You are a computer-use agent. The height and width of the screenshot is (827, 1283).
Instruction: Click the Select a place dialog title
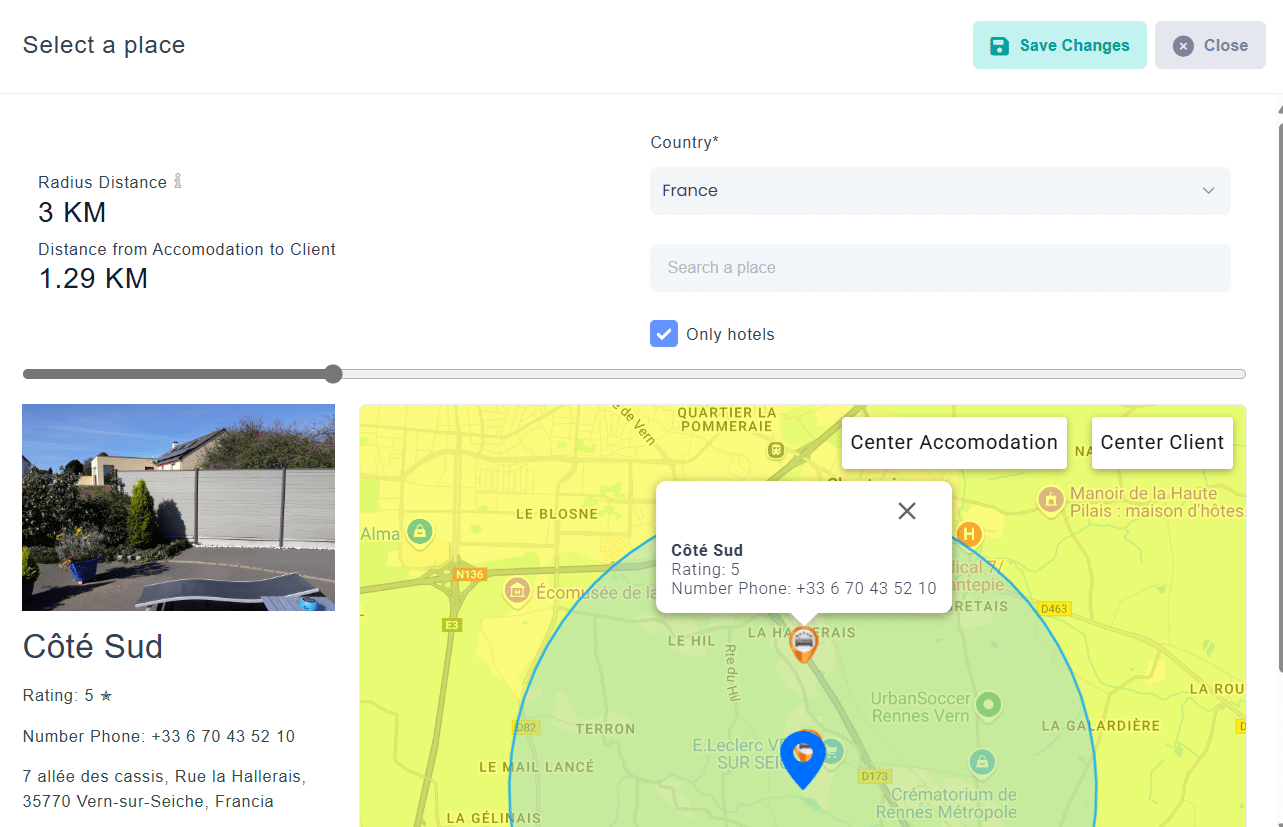click(x=104, y=45)
